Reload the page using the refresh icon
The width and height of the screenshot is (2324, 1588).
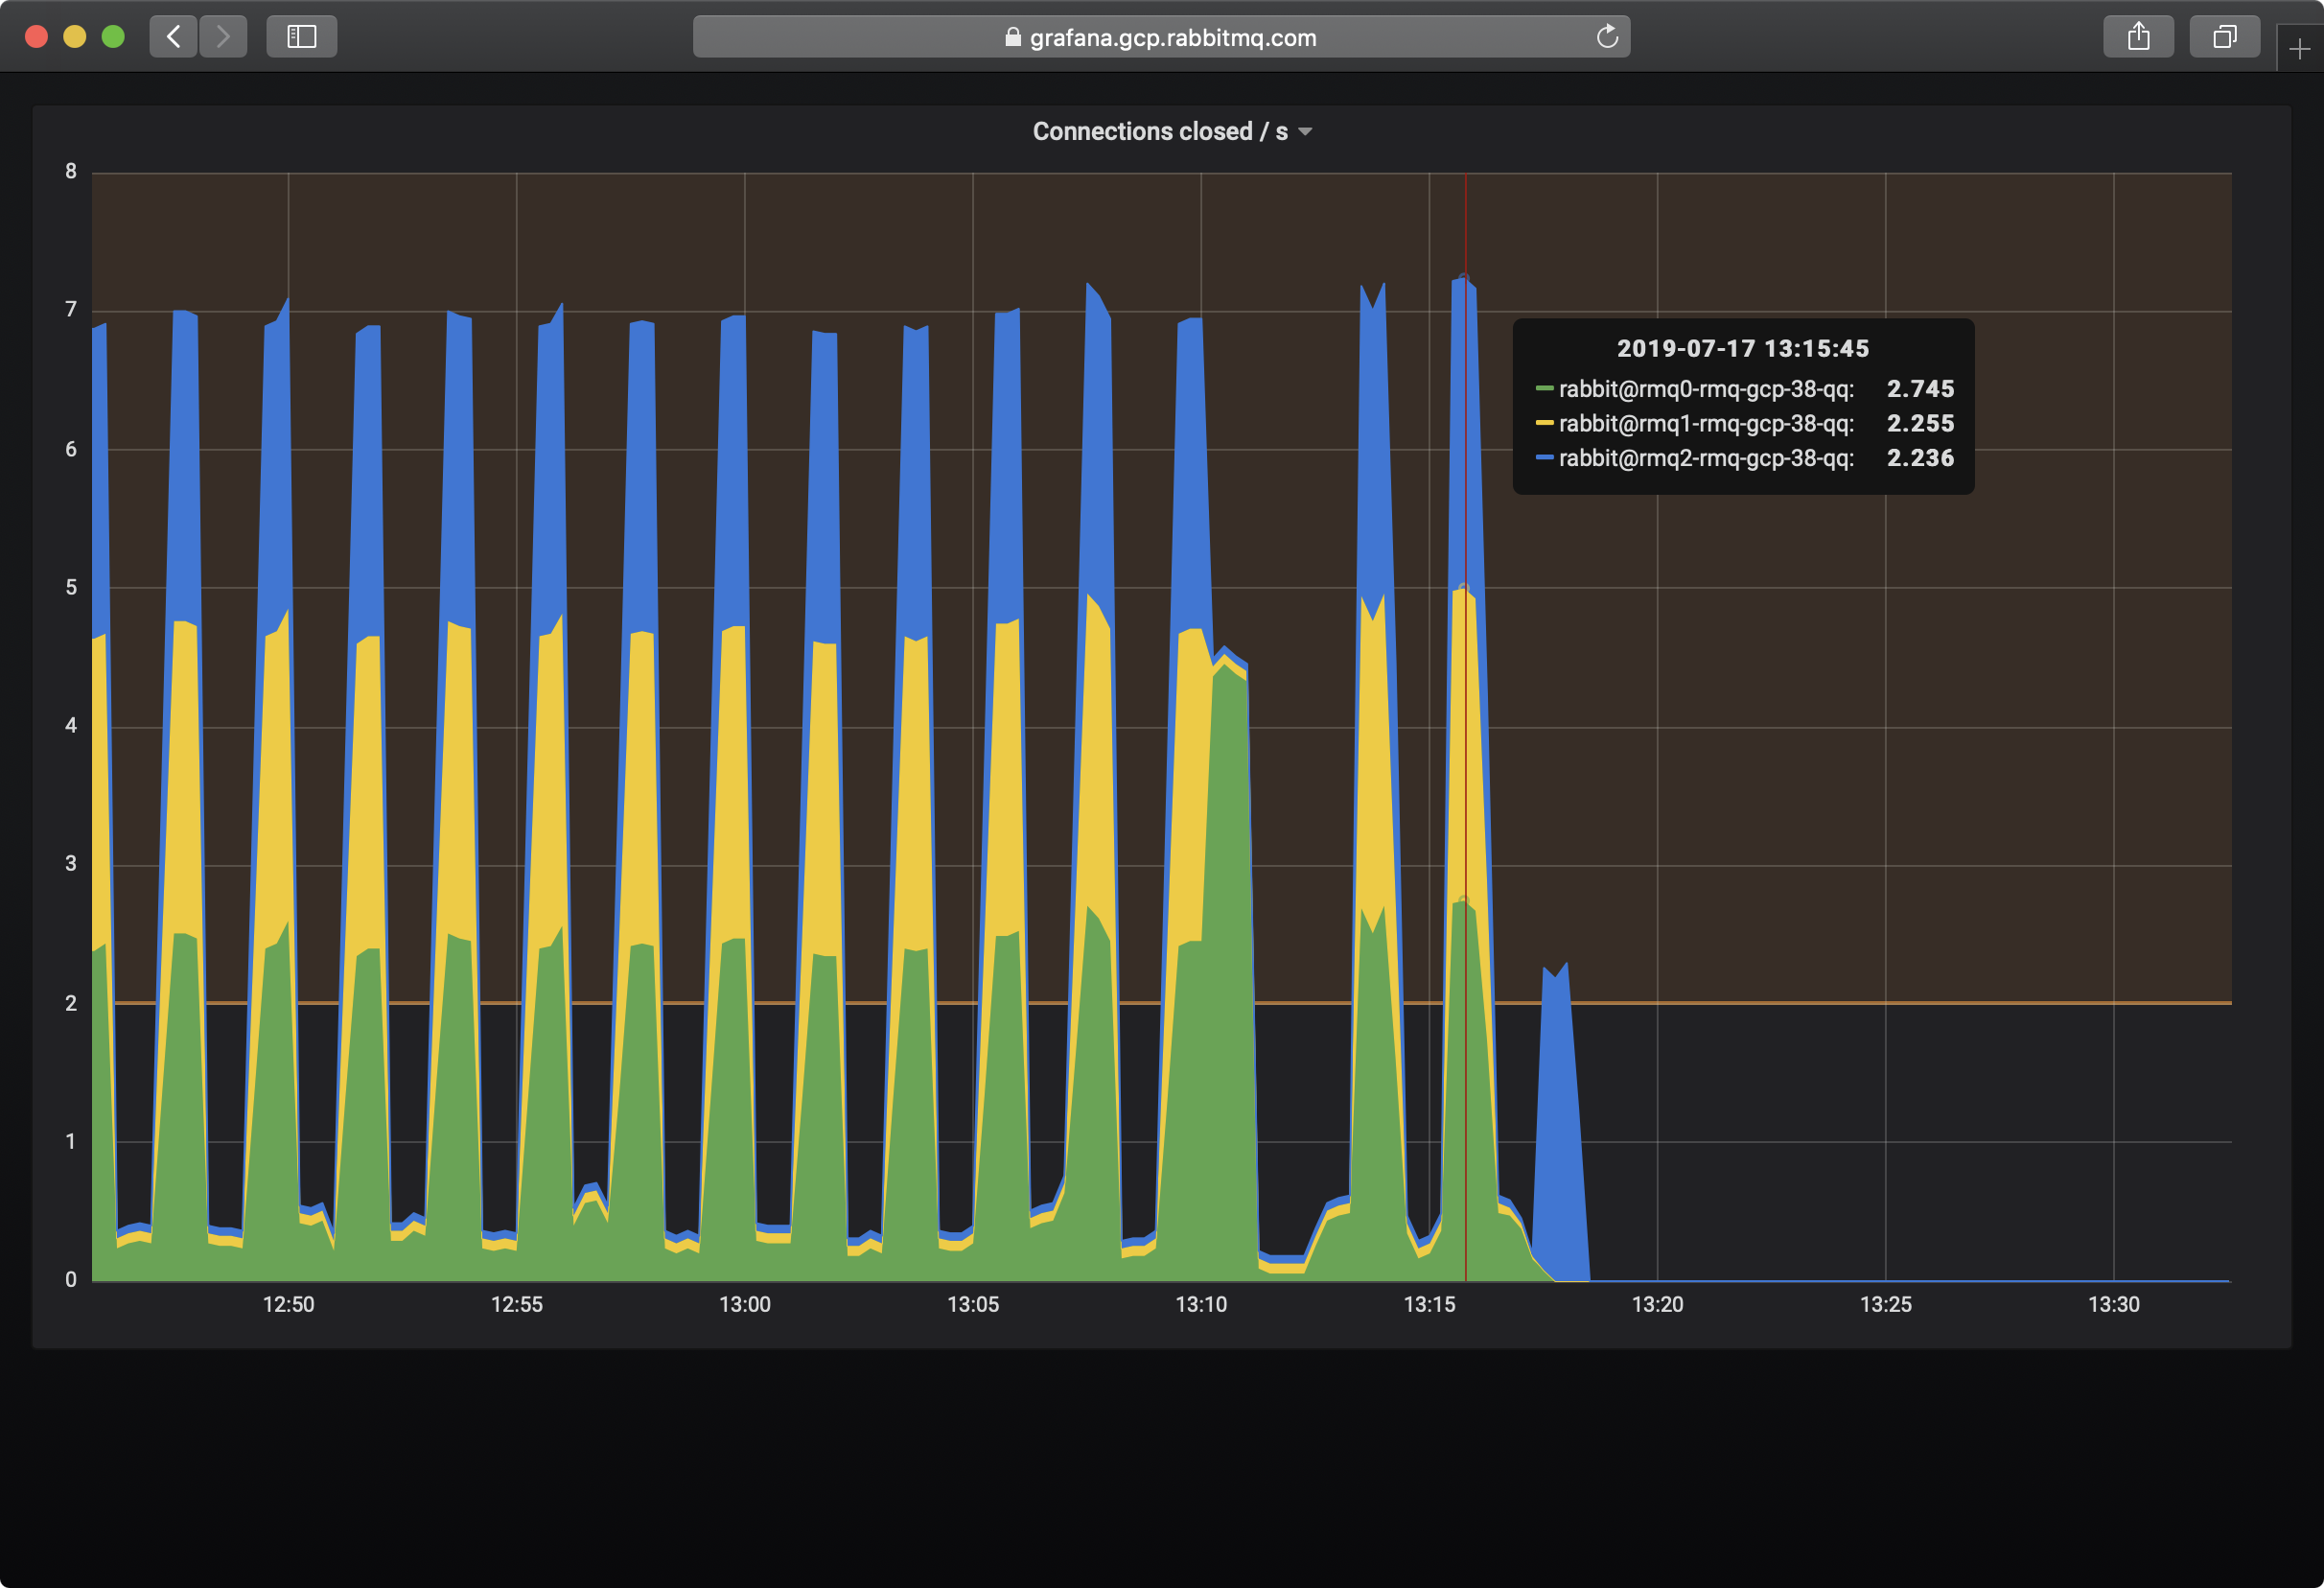pos(1606,37)
